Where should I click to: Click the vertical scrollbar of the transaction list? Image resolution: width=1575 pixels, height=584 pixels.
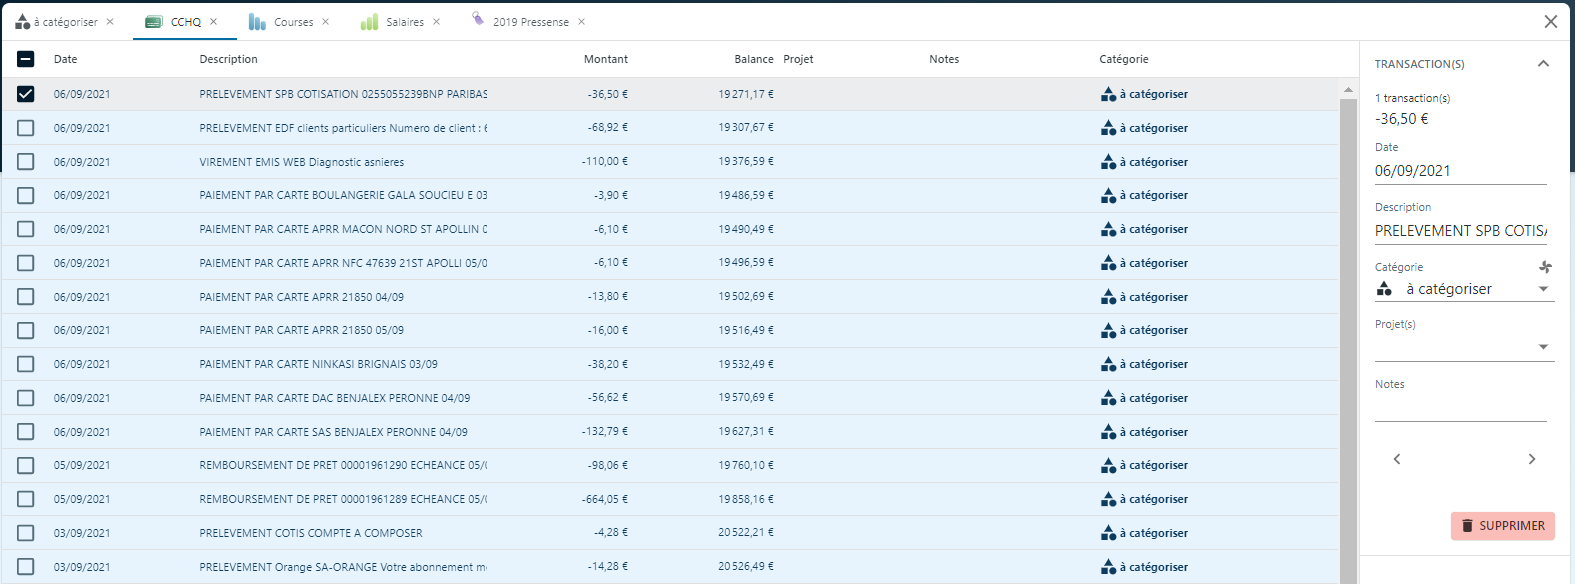click(x=1348, y=330)
